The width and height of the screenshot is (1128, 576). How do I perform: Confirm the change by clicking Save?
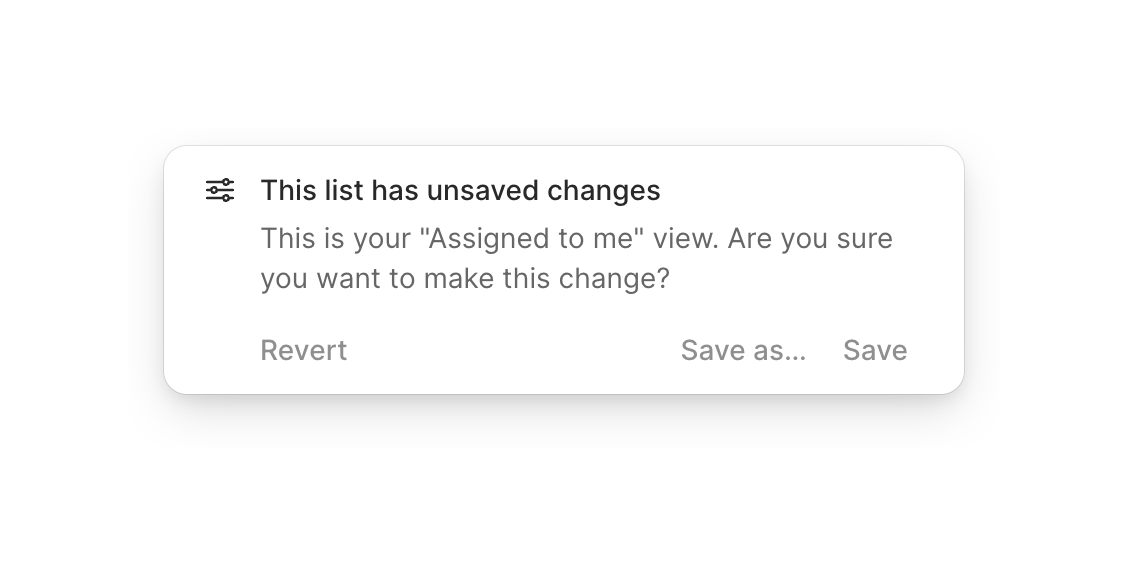[875, 350]
